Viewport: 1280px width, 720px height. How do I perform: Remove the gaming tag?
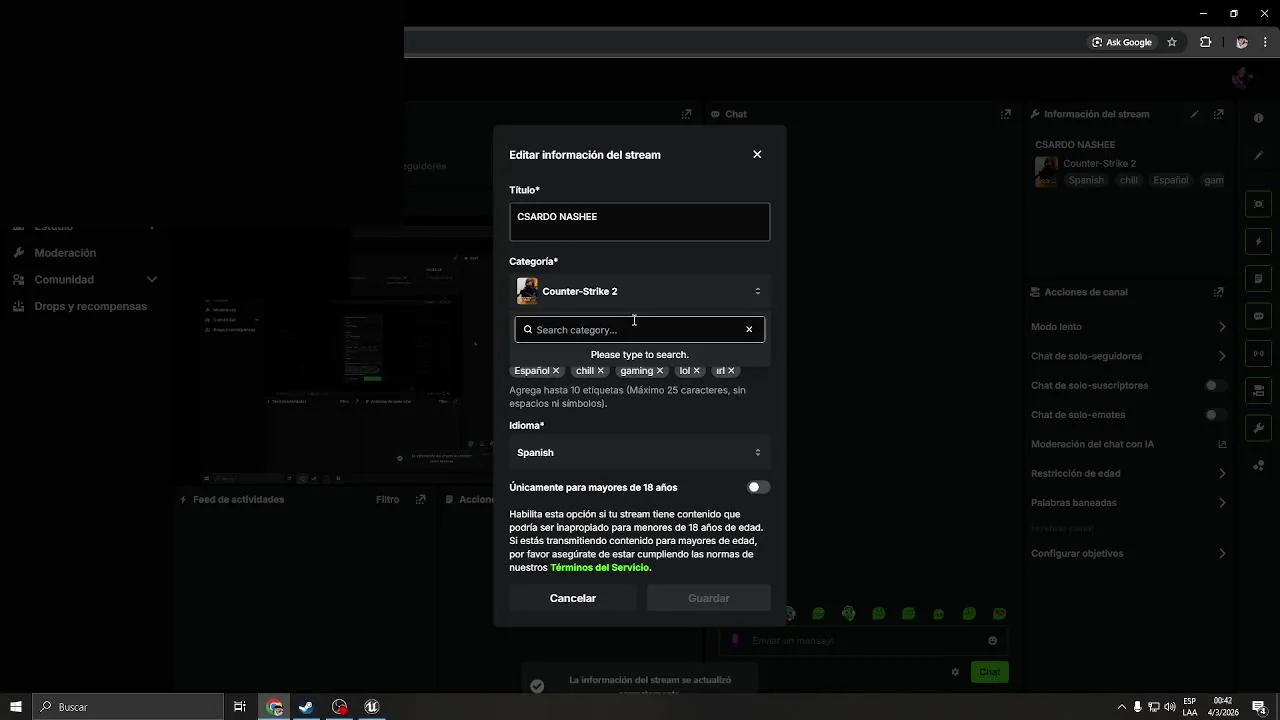click(x=659, y=371)
